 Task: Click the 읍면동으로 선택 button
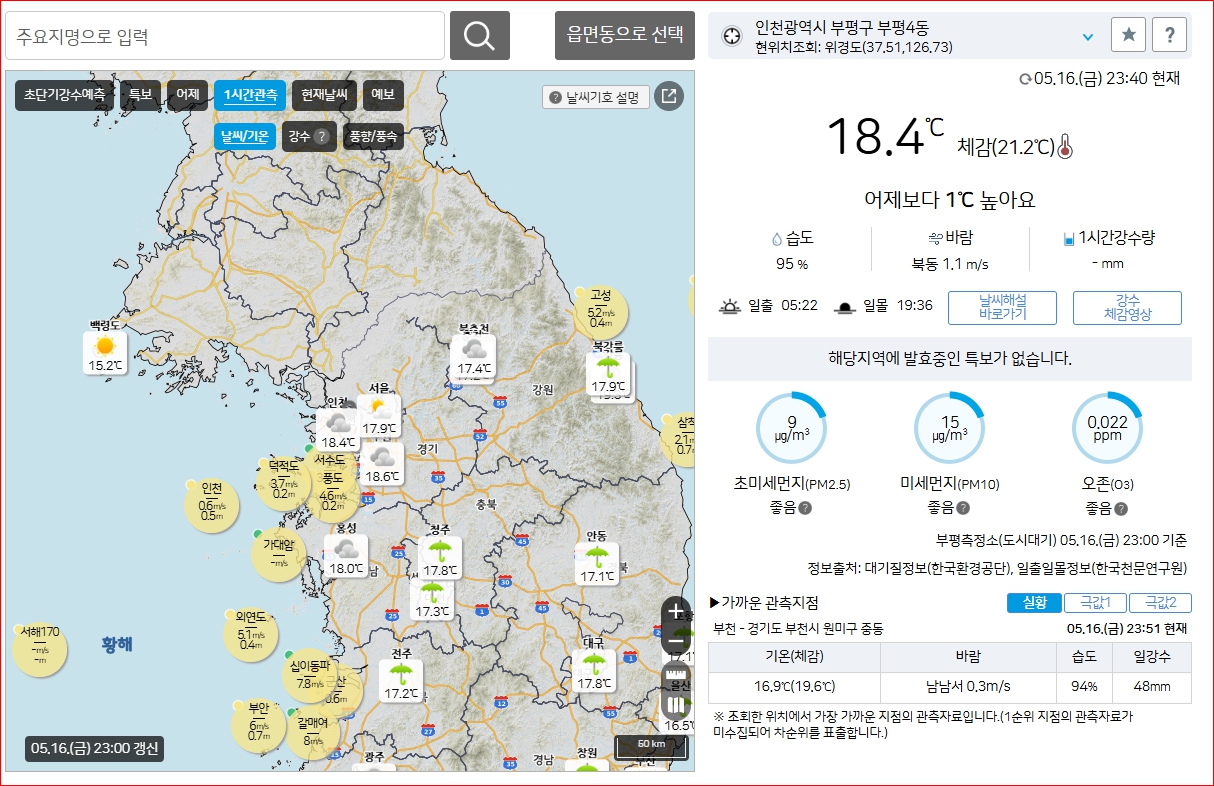click(x=625, y=36)
